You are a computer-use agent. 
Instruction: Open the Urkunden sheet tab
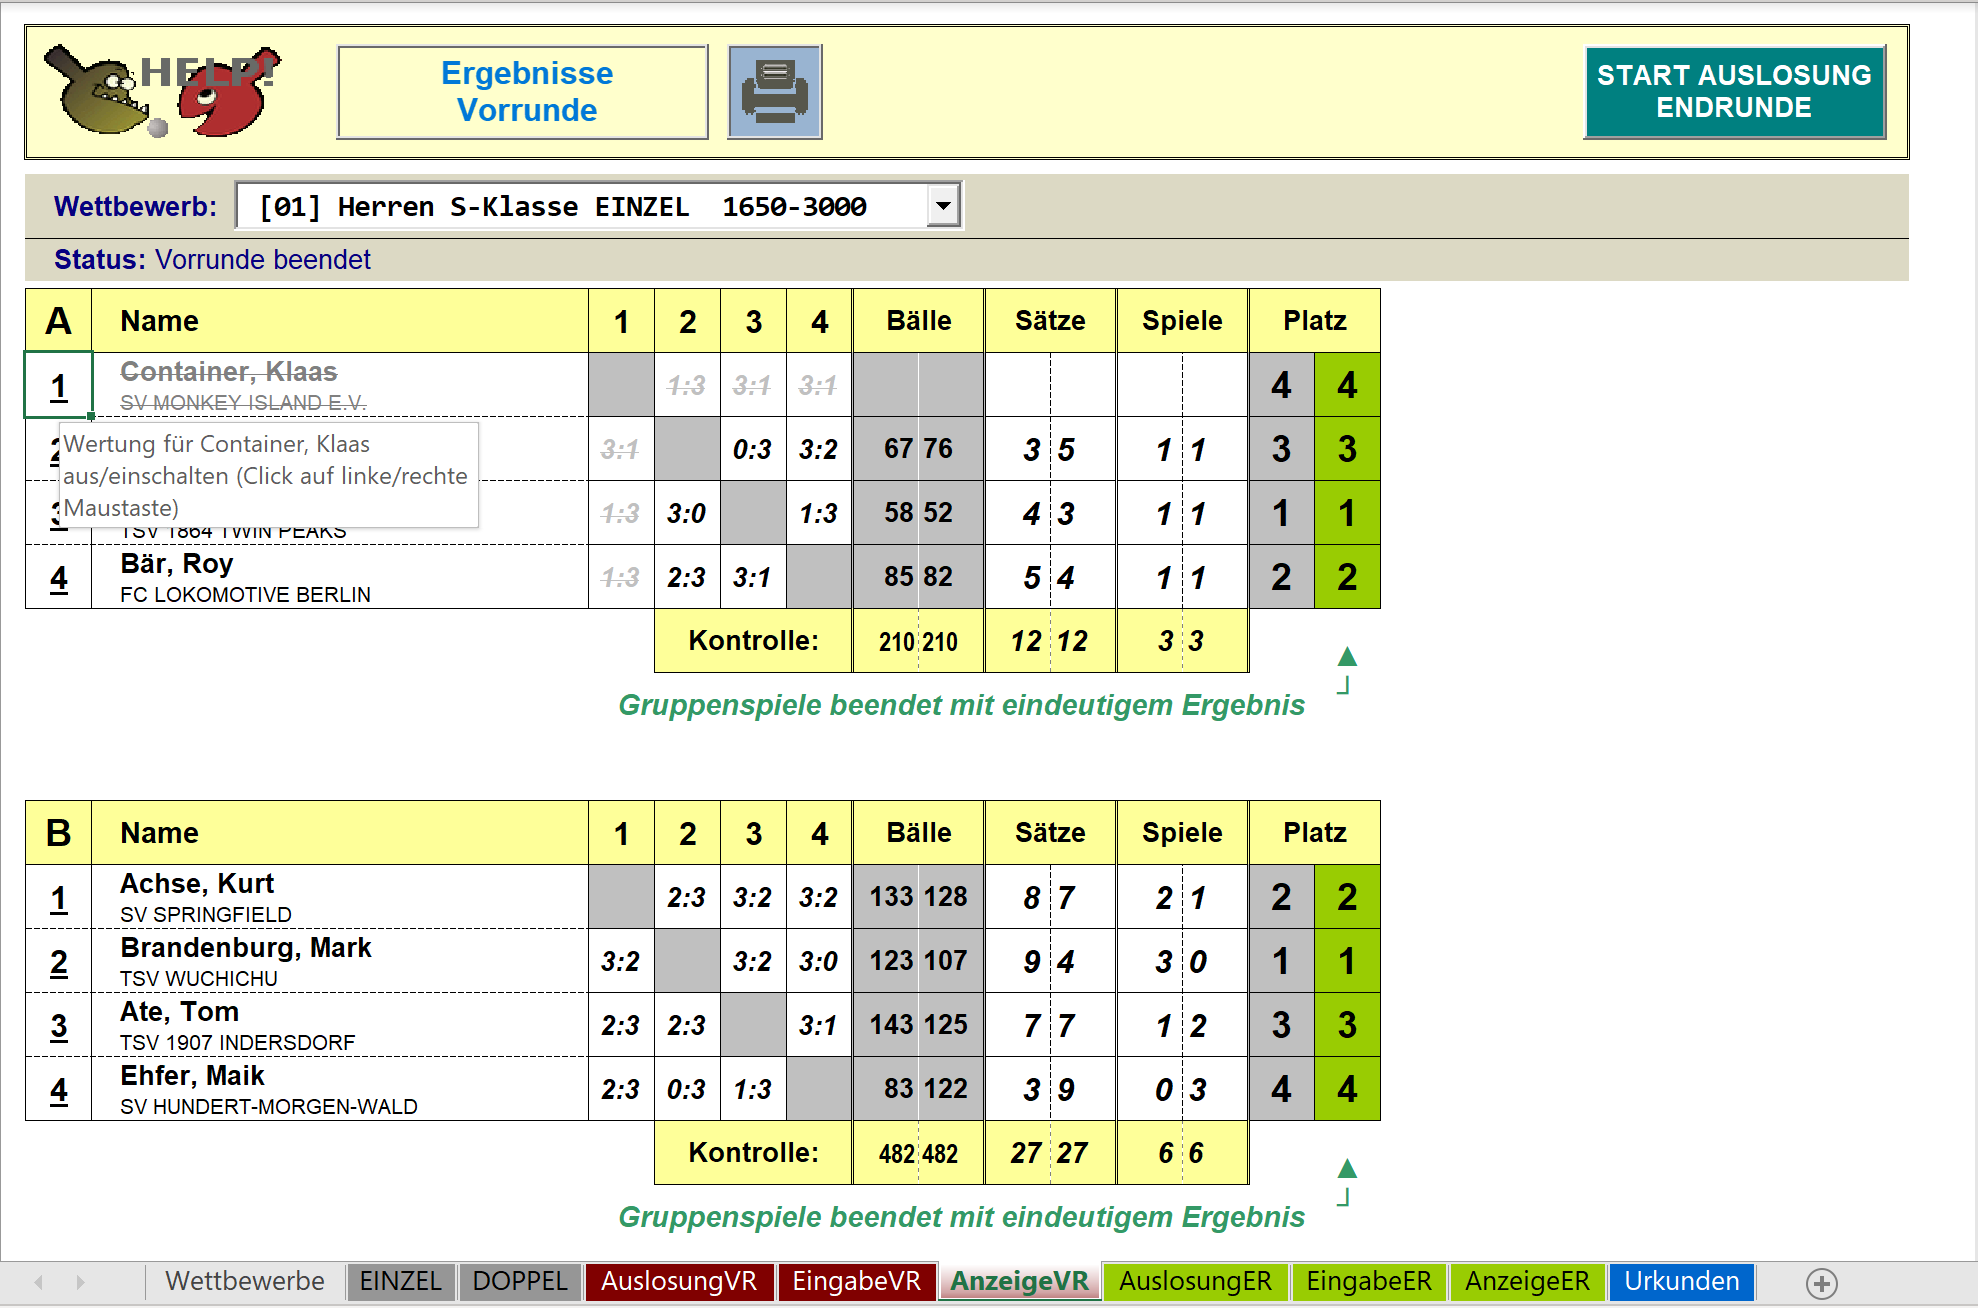(1681, 1282)
